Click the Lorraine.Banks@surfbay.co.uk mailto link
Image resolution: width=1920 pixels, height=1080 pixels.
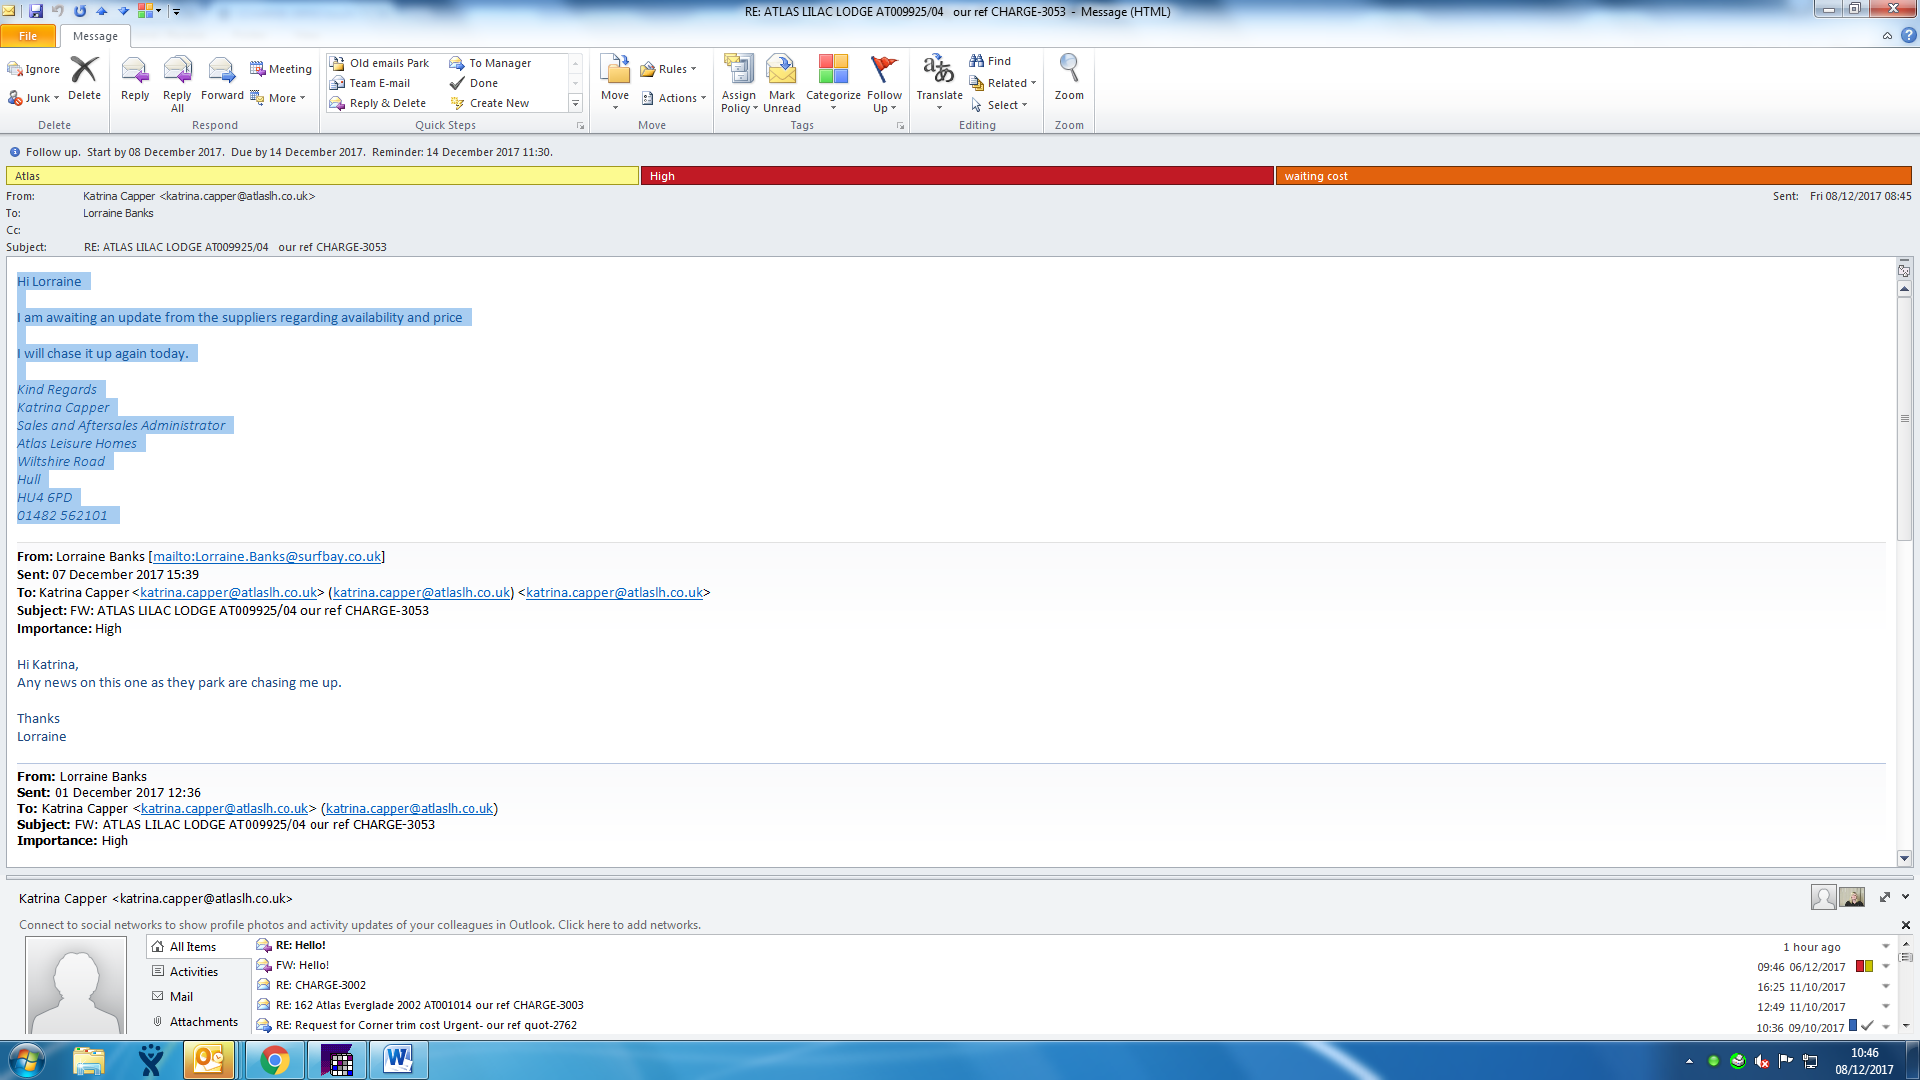tap(266, 557)
